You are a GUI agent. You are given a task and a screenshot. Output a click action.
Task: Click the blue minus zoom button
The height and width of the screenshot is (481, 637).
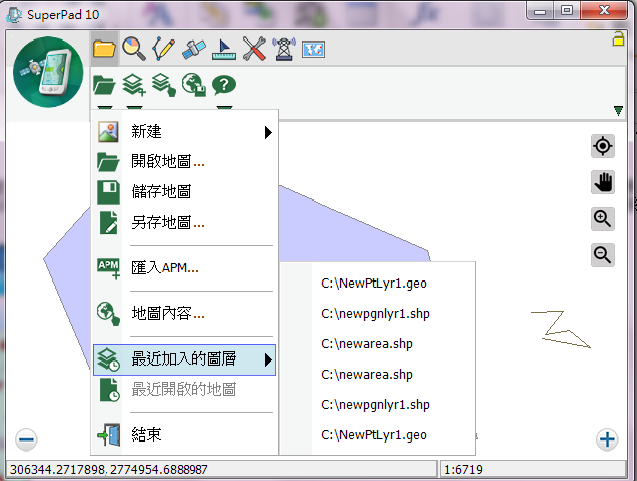26,440
